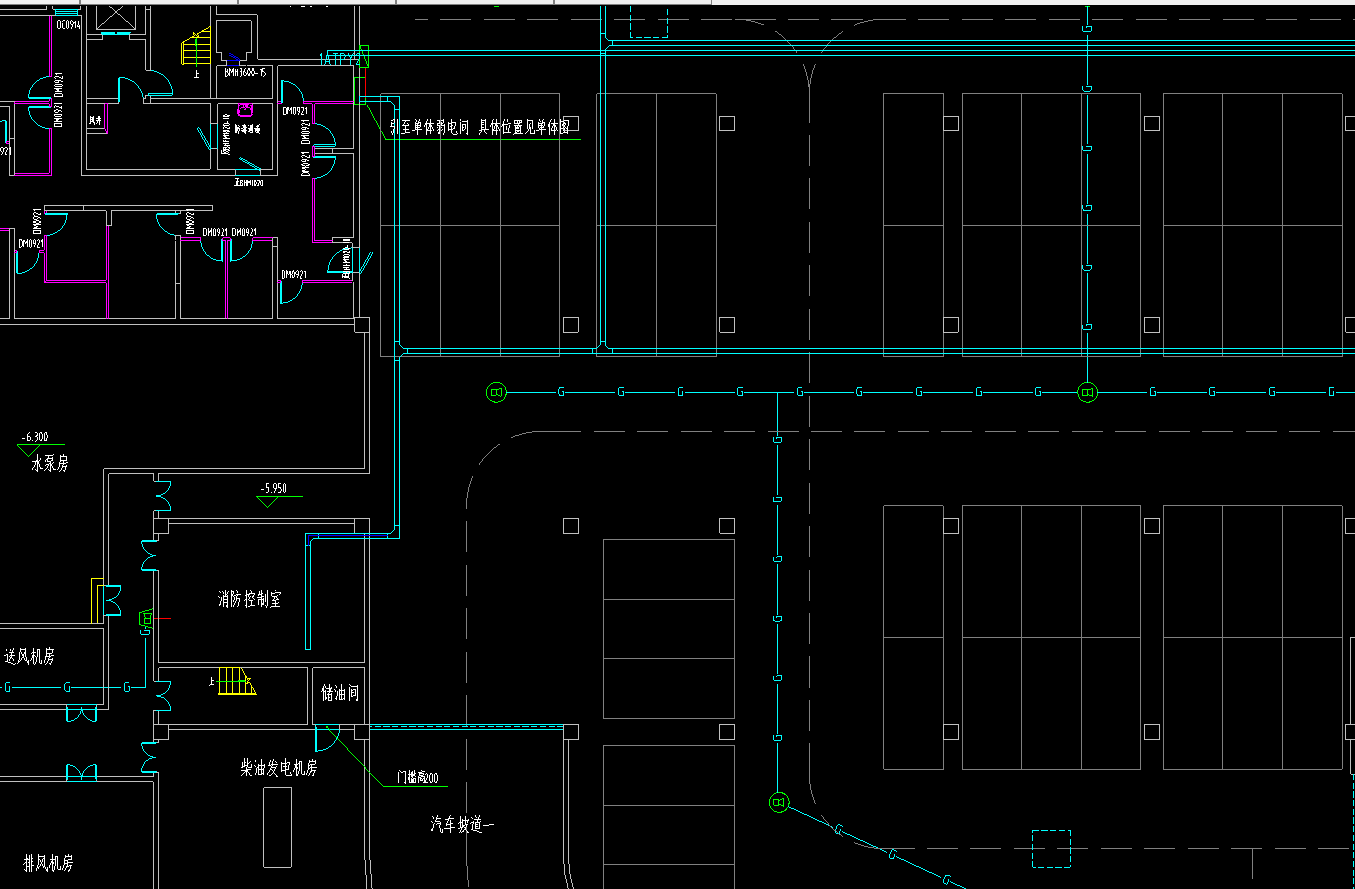Select the 1ATPY2 panel label
1355x889 pixels.
338,61
